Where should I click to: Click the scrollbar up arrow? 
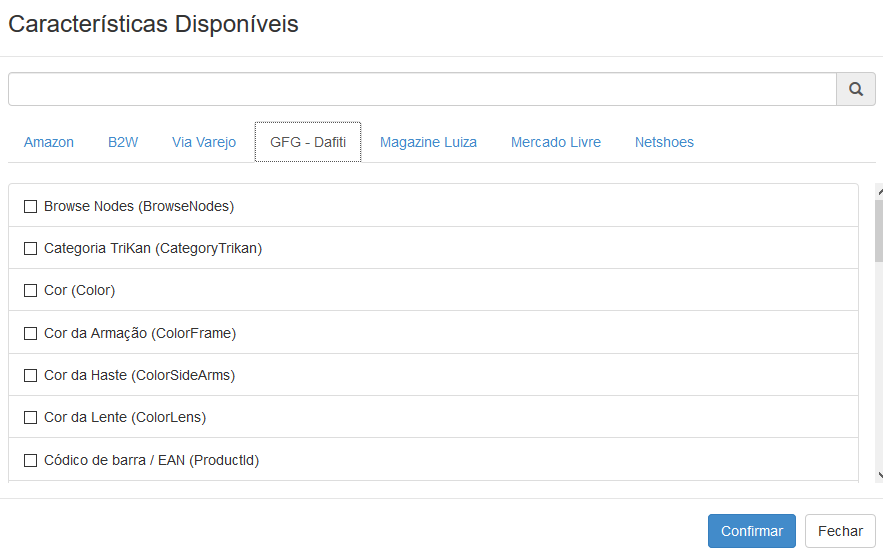tap(880, 191)
